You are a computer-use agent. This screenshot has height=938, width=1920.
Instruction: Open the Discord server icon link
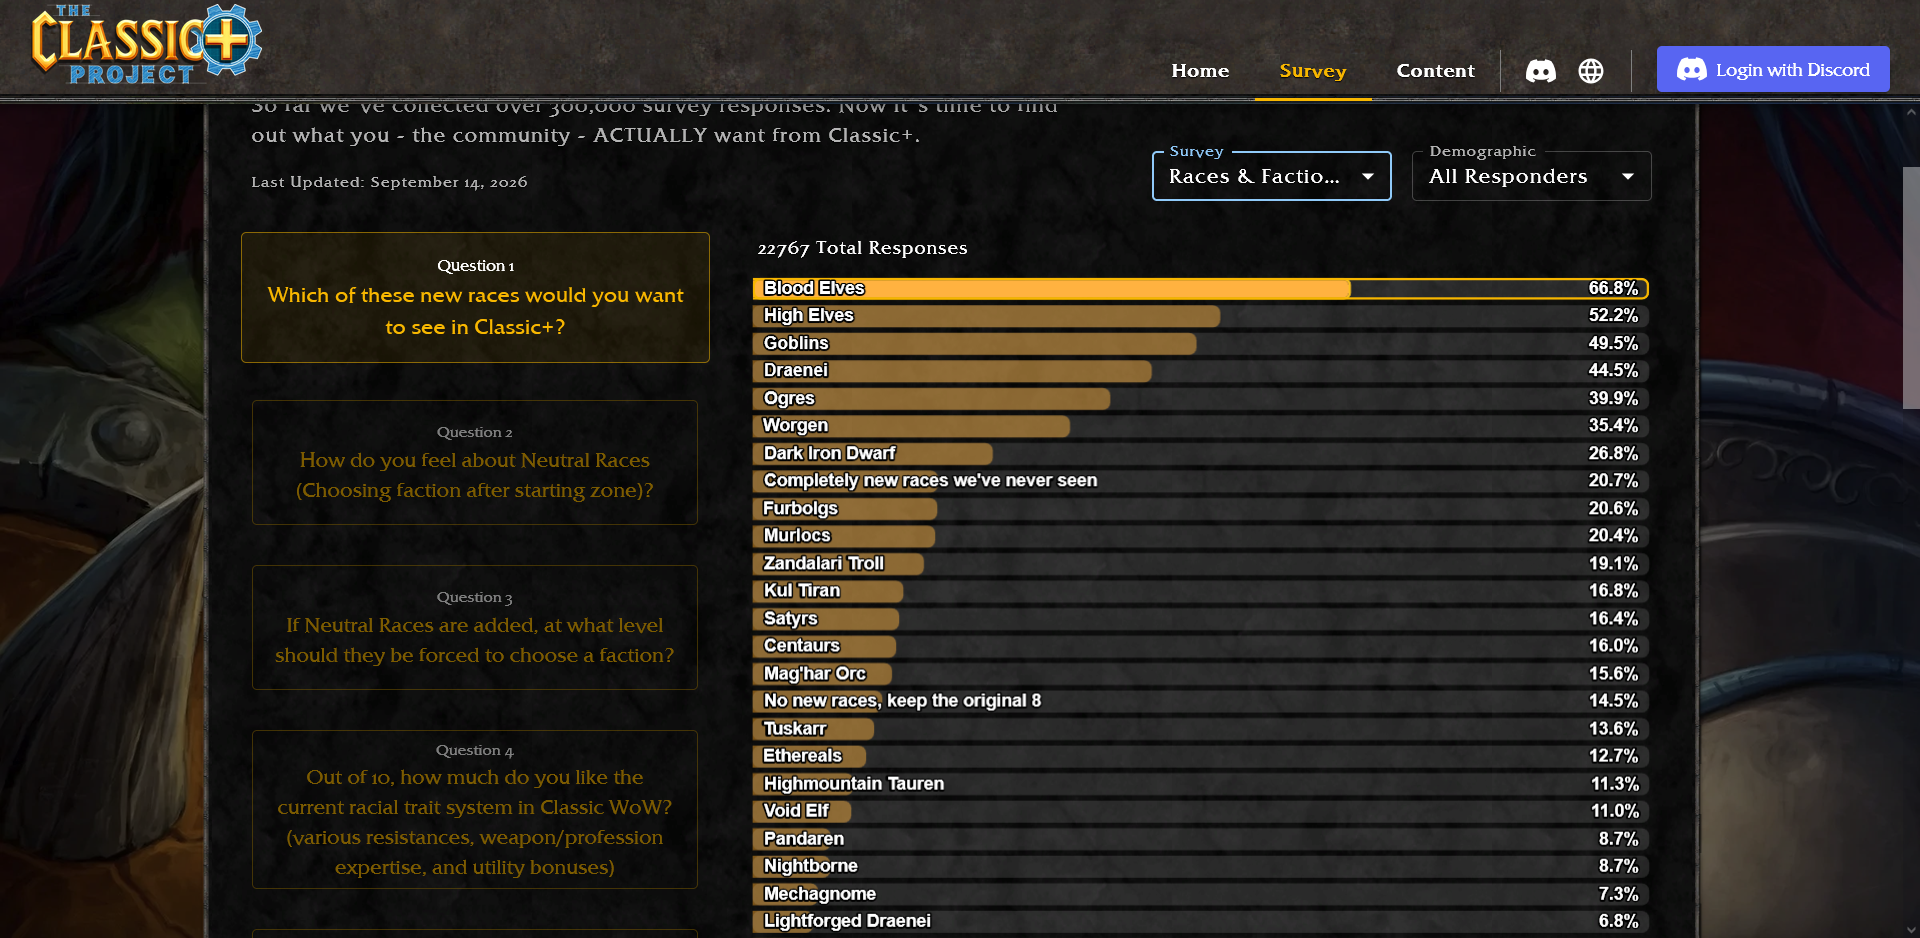tap(1541, 71)
